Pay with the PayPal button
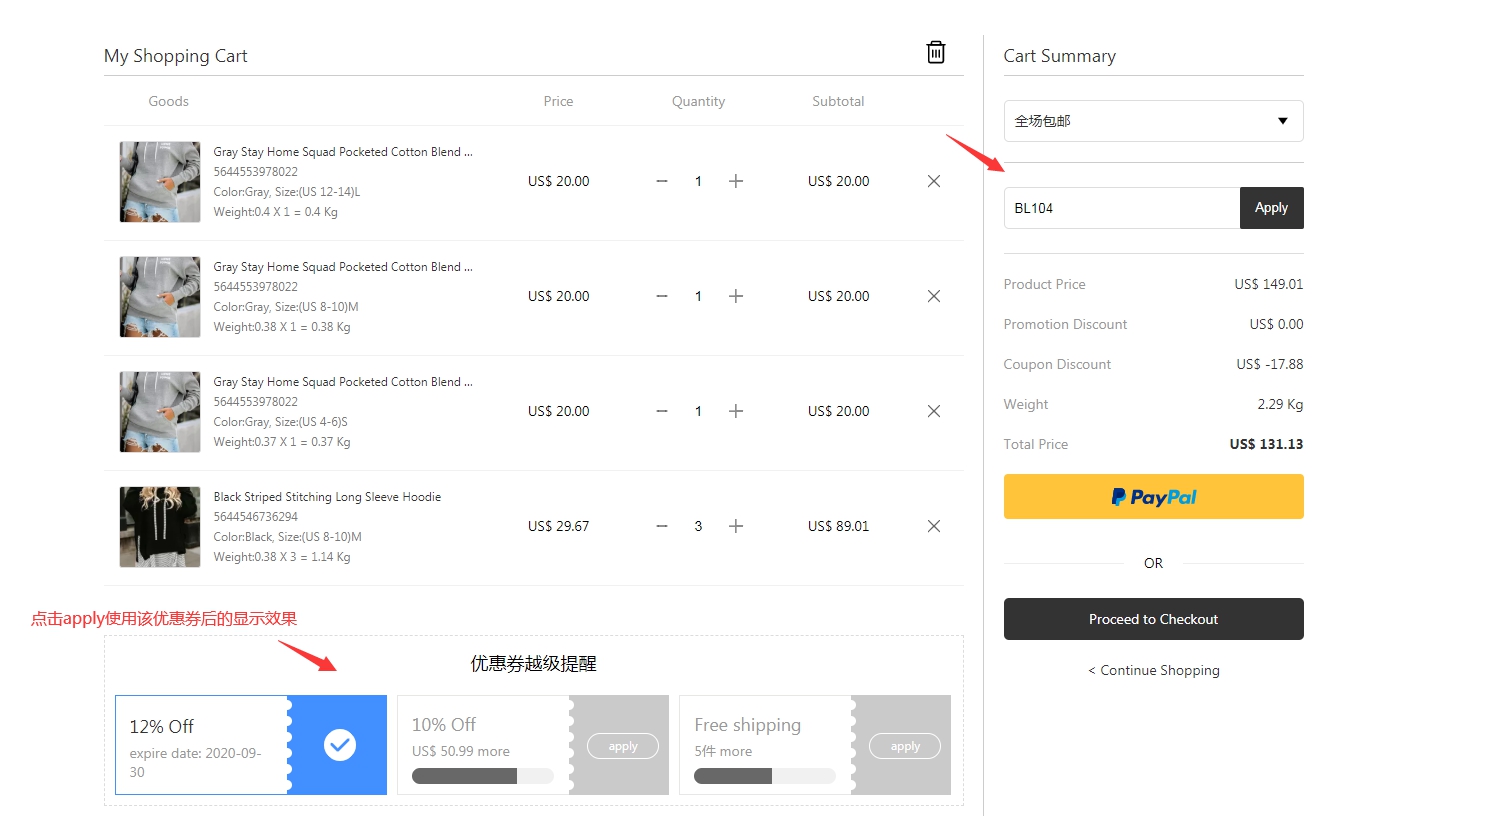Screen dimensions: 1500x823 [1152, 497]
